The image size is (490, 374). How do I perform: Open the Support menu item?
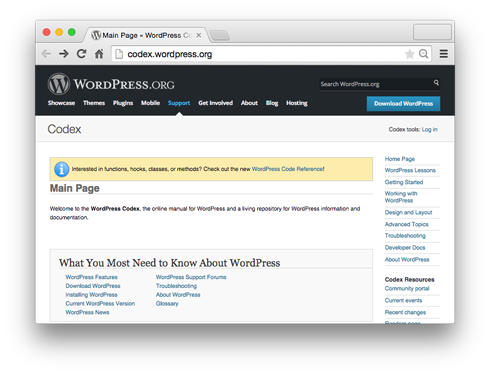tap(179, 103)
